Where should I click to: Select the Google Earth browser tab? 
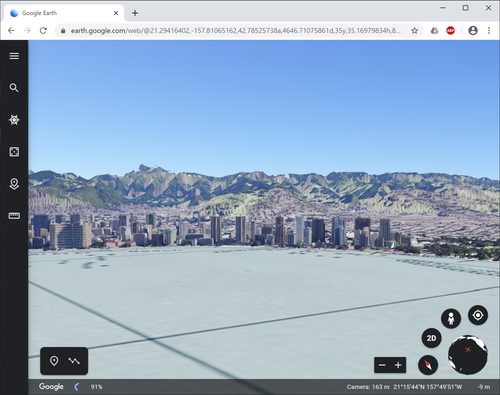(x=64, y=13)
